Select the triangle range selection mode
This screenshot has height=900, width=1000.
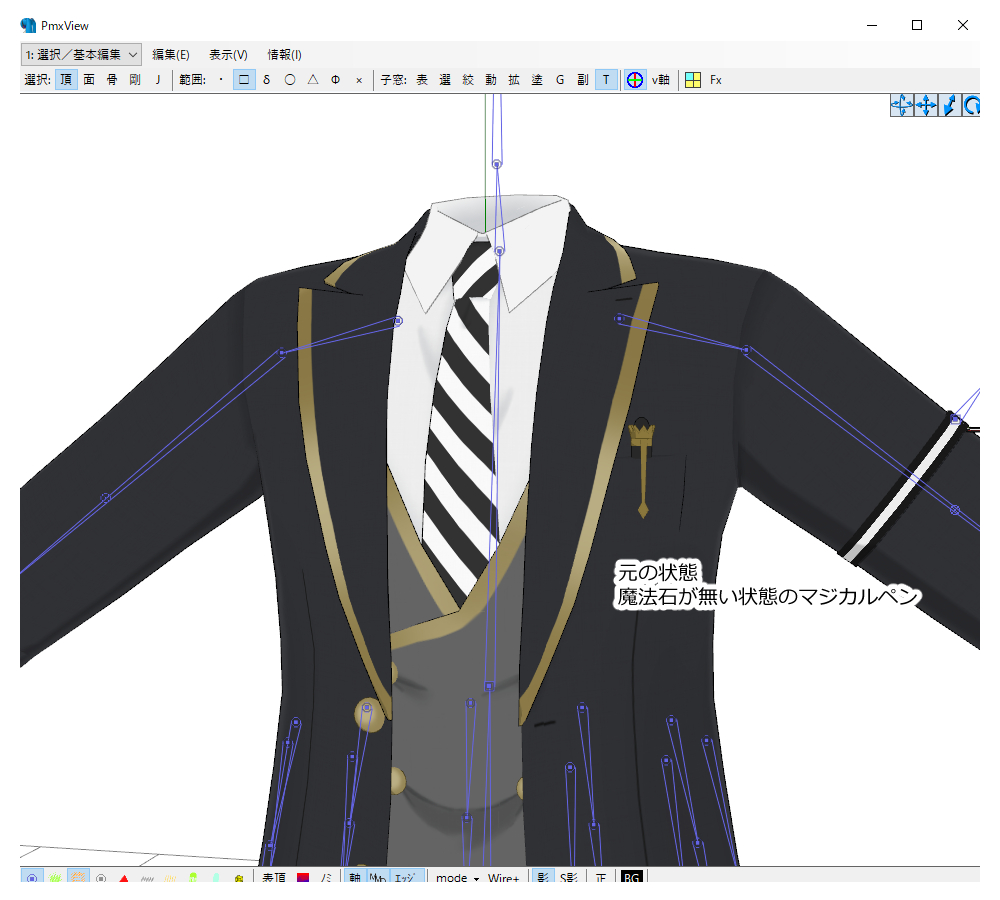click(312, 80)
